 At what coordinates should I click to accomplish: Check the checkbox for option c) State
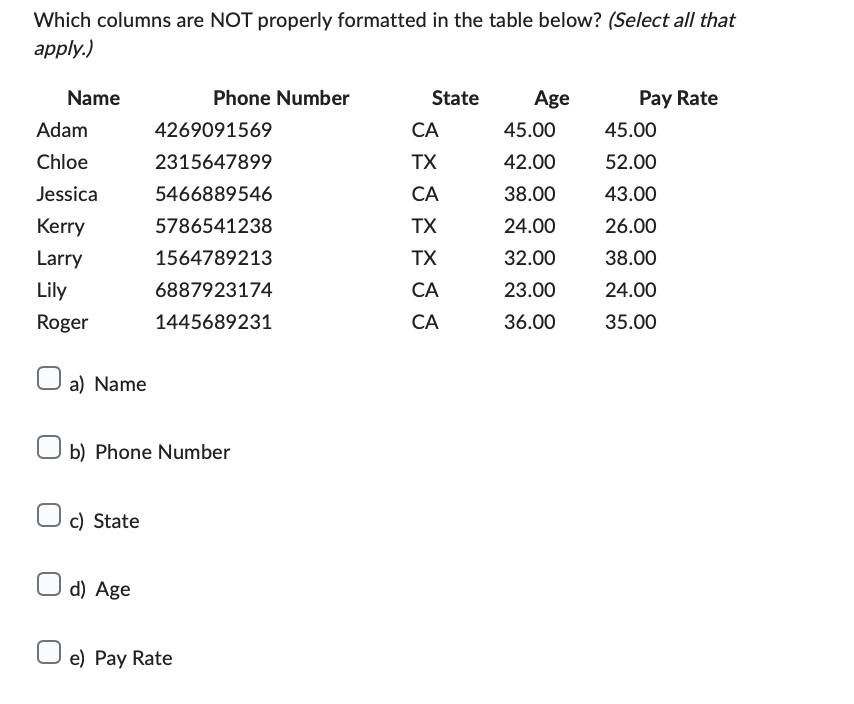47,514
